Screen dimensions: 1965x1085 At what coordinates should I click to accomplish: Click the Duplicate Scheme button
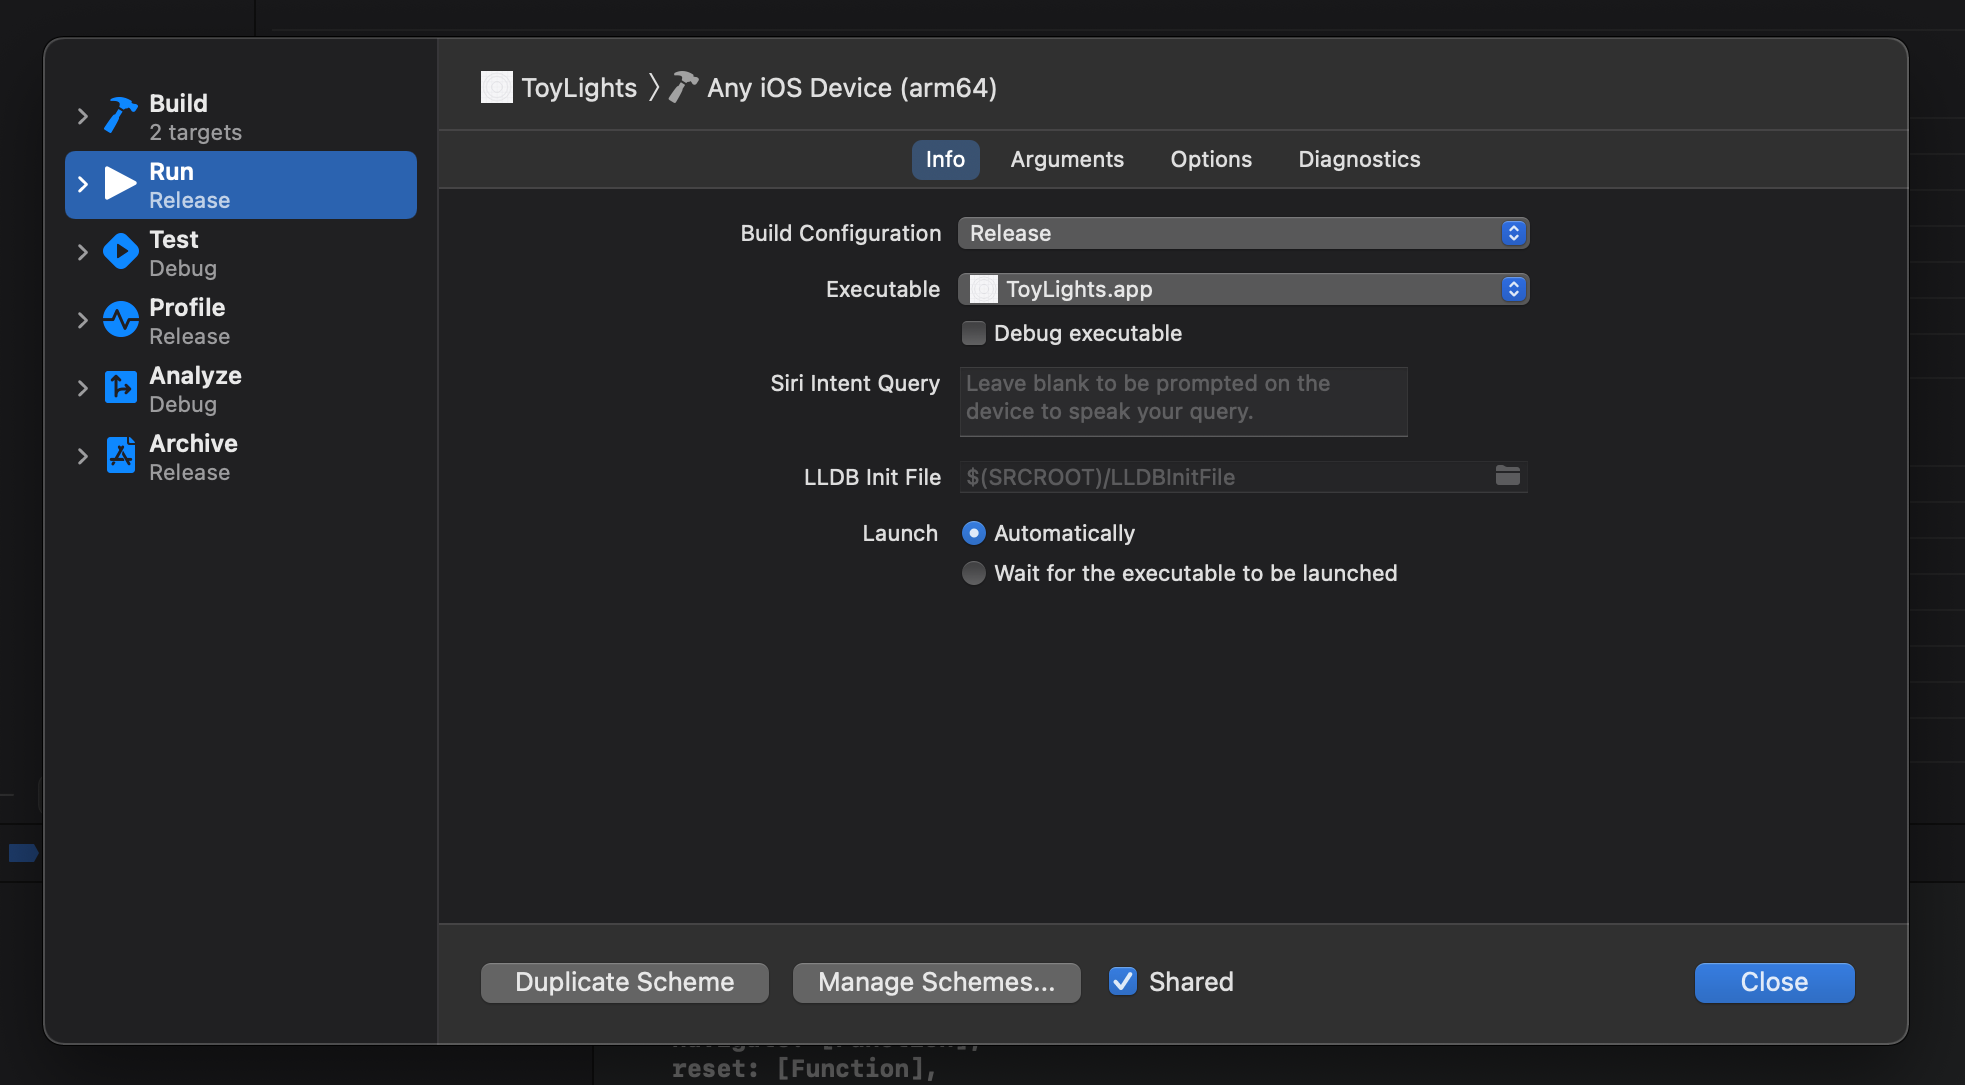[x=624, y=982]
